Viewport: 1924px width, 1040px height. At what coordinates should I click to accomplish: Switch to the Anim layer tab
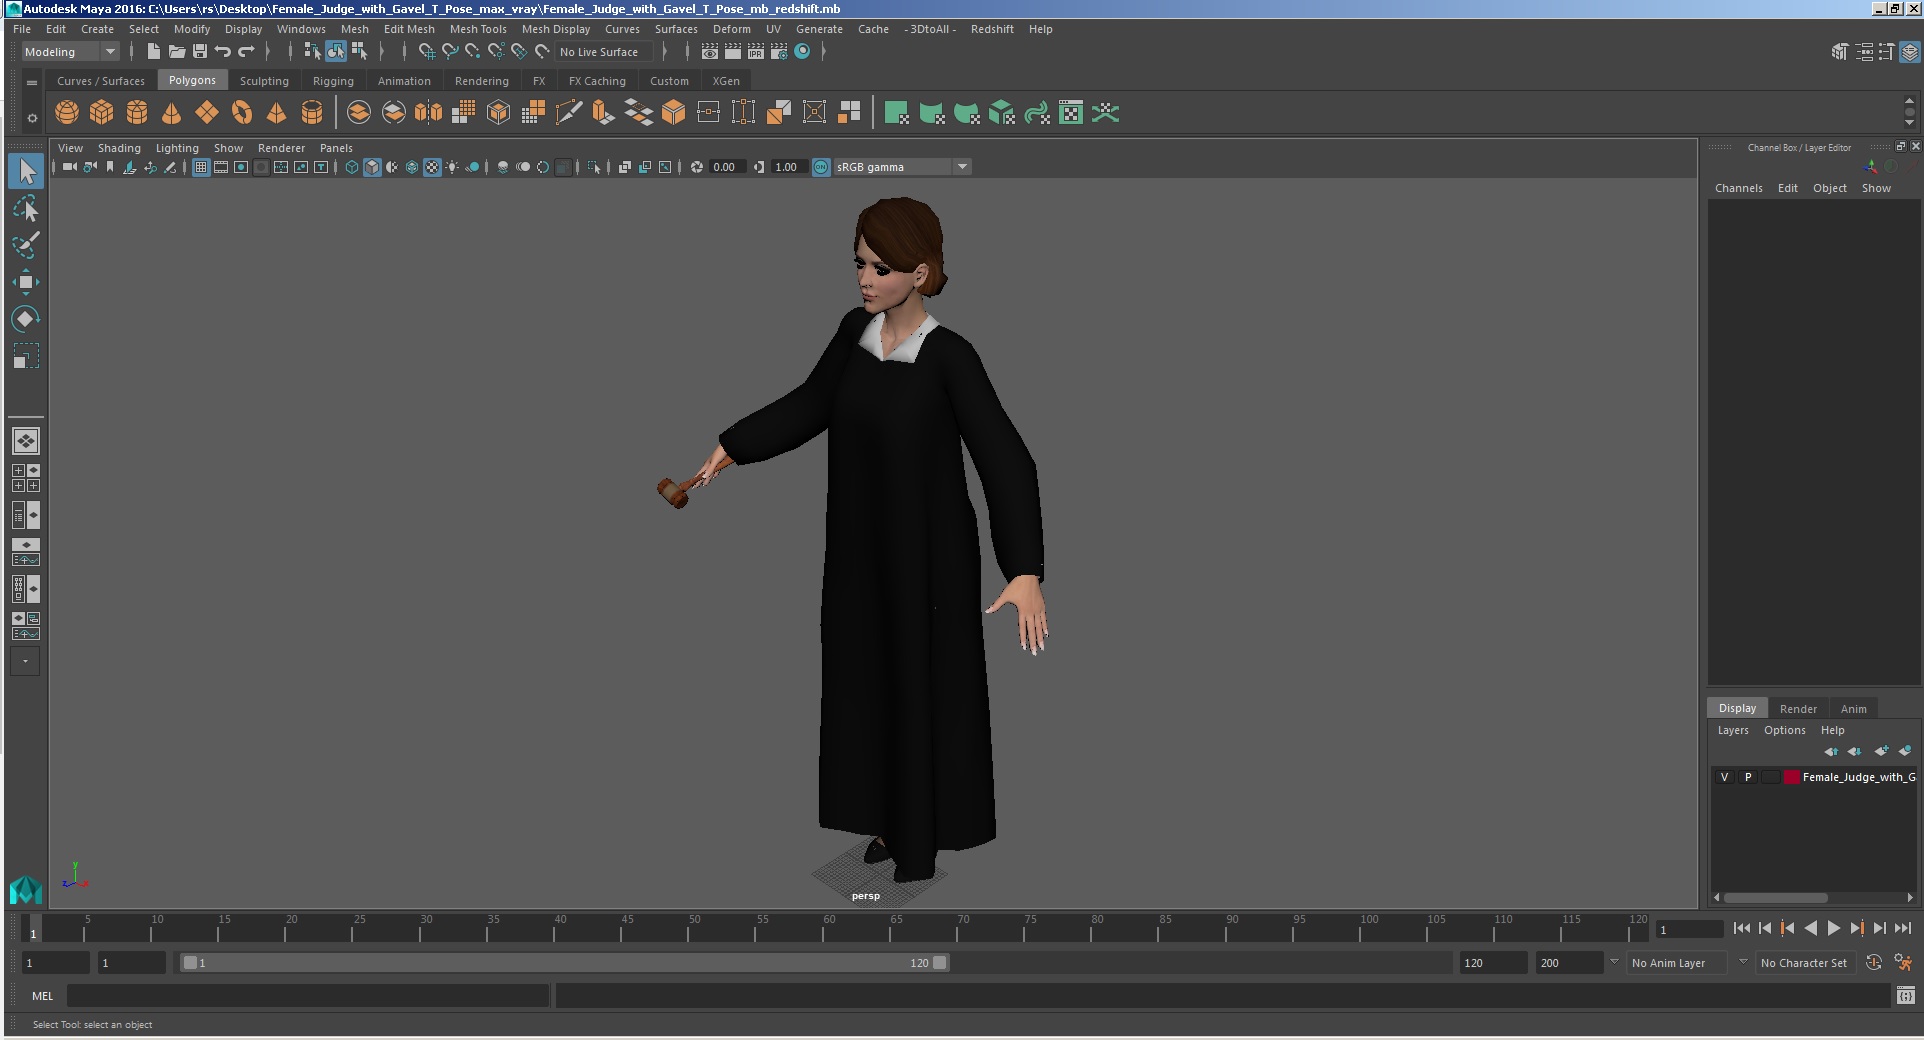[x=1853, y=709]
